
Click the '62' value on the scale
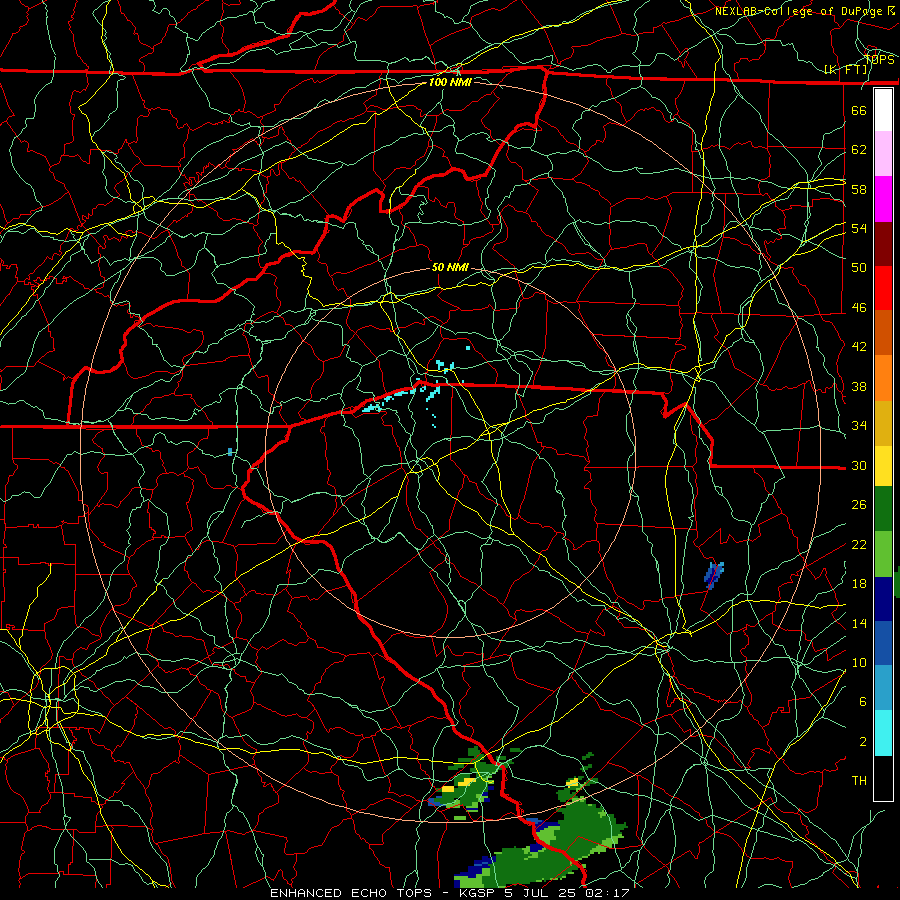pyautogui.click(x=859, y=150)
